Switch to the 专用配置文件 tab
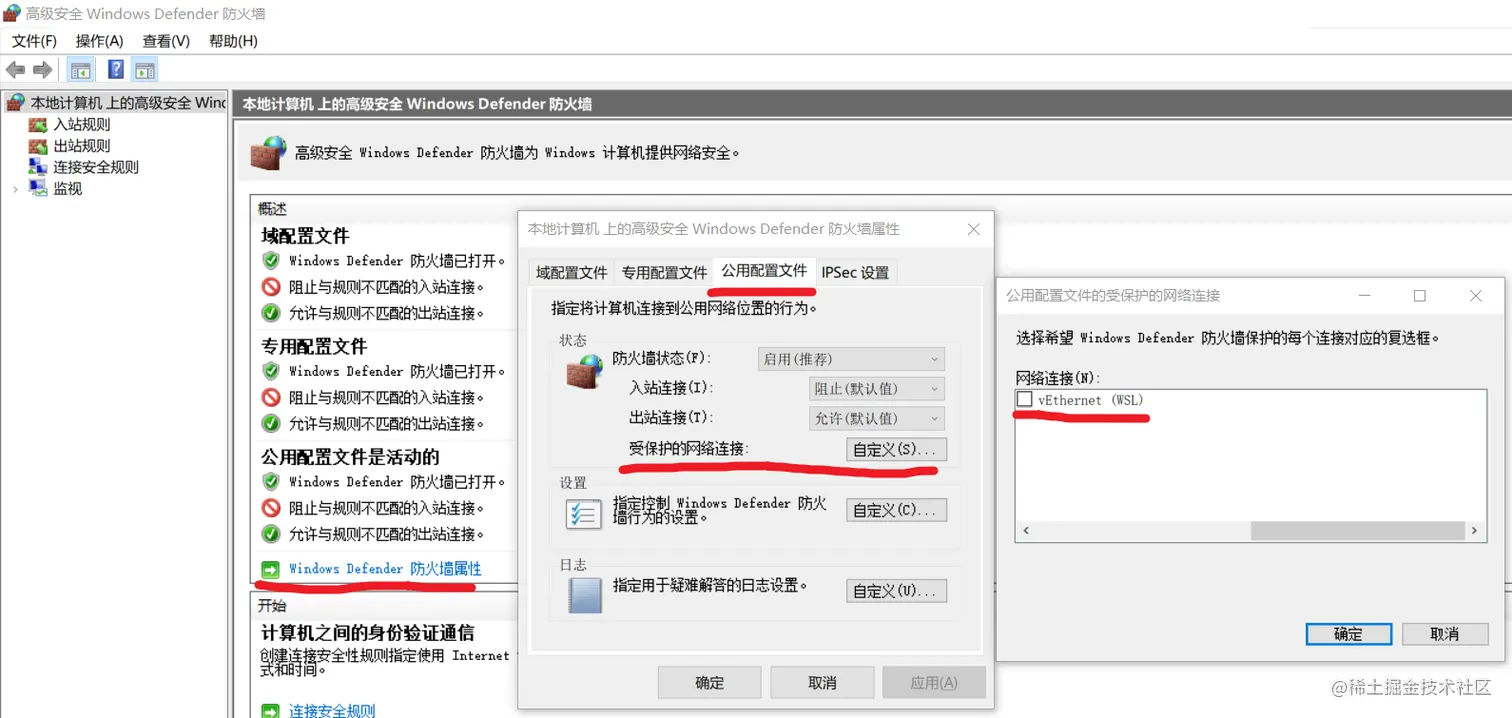This screenshot has height=718, width=1512. point(664,272)
